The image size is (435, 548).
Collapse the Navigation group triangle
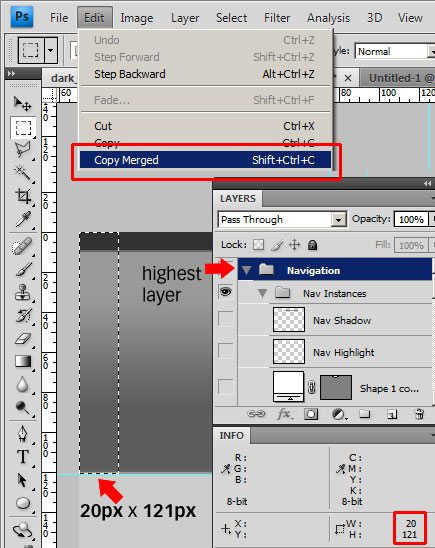coord(247,270)
